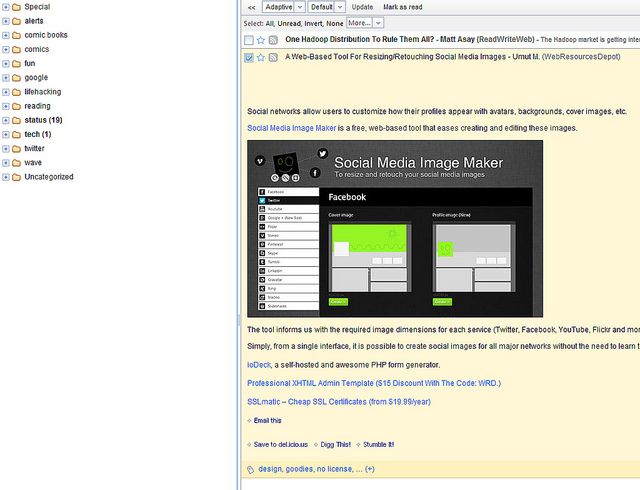
Task: Click the tag icon beside design tags
Action: click(x=251, y=470)
